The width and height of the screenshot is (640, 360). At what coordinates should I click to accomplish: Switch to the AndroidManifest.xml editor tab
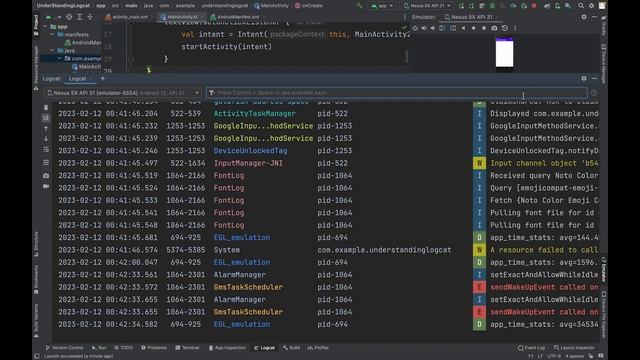(236, 17)
